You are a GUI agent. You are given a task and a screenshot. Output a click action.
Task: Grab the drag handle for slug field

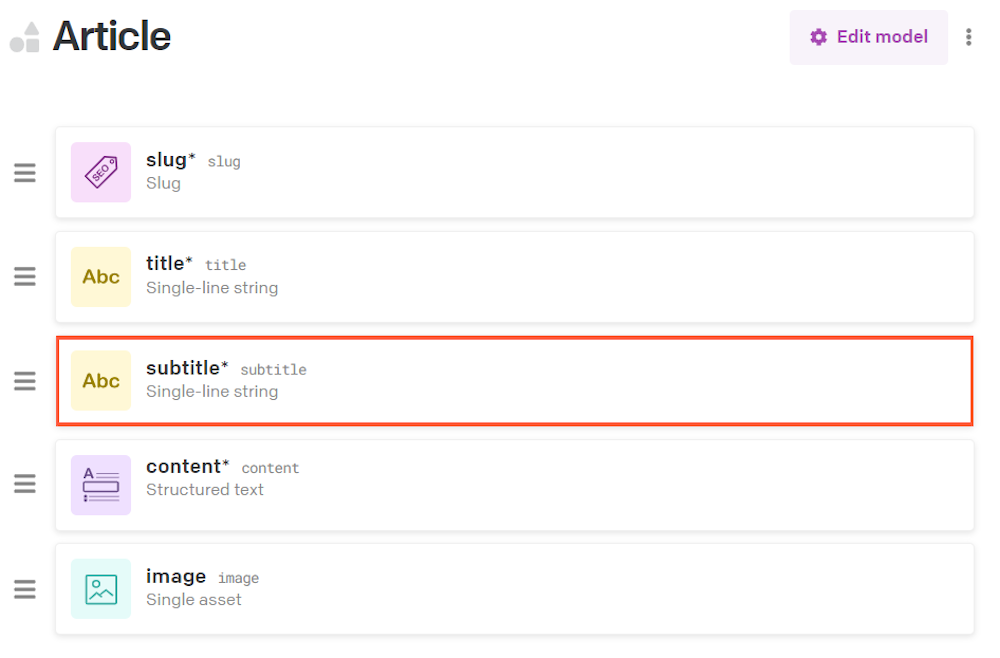tap(25, 173)
